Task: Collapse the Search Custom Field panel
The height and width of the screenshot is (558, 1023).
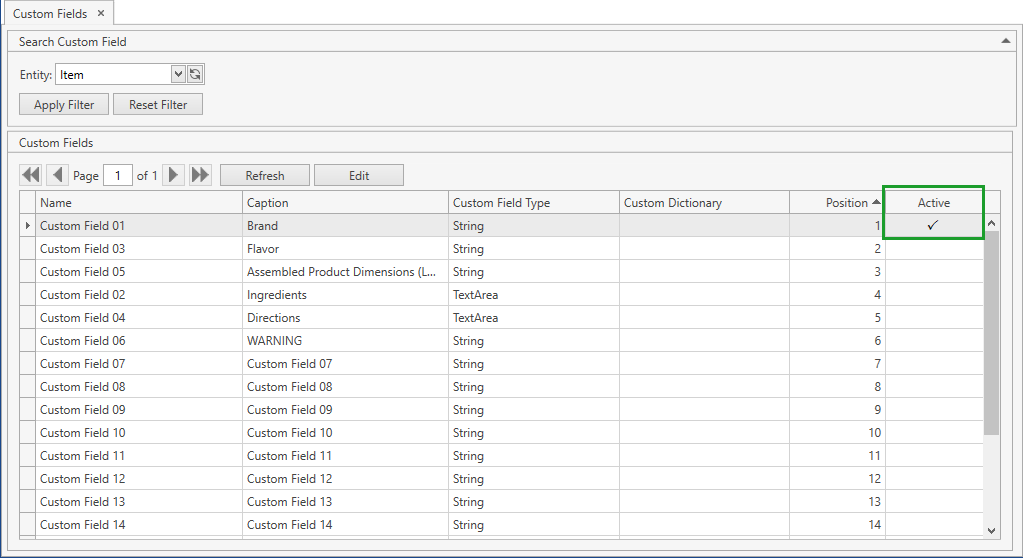Action: 1005,41
